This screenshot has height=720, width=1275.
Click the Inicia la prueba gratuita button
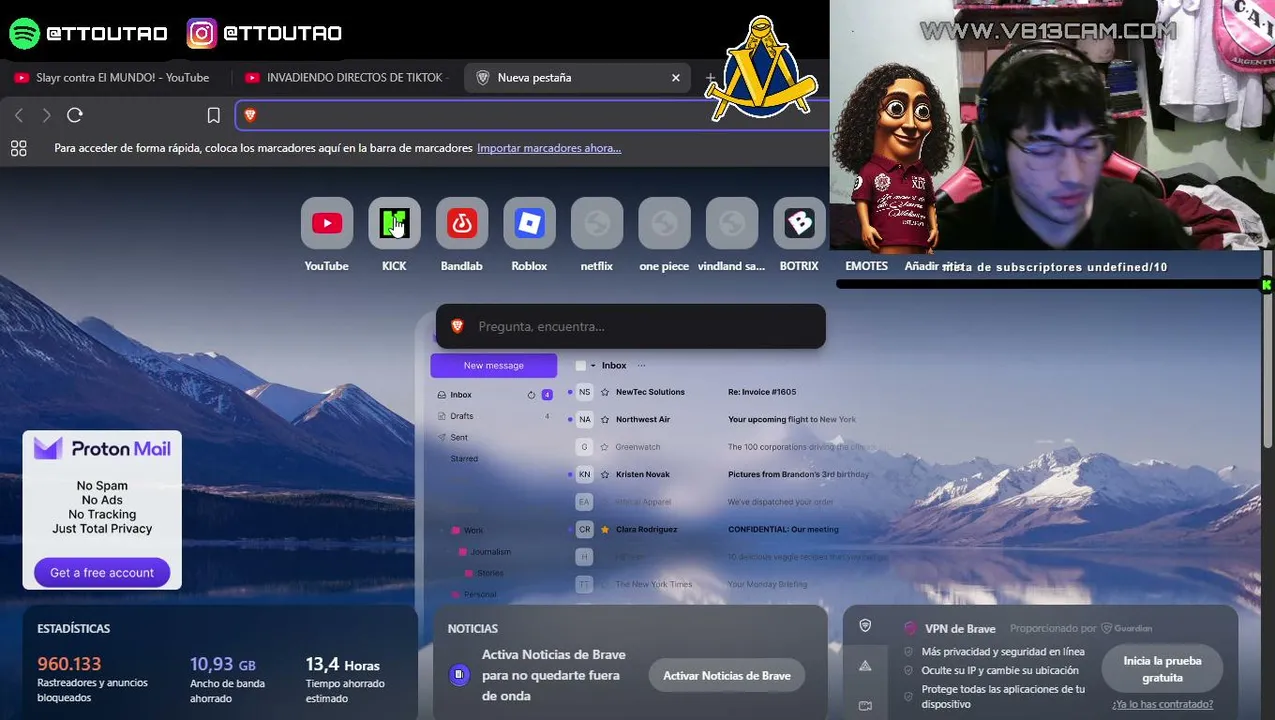coord(1162,669)
